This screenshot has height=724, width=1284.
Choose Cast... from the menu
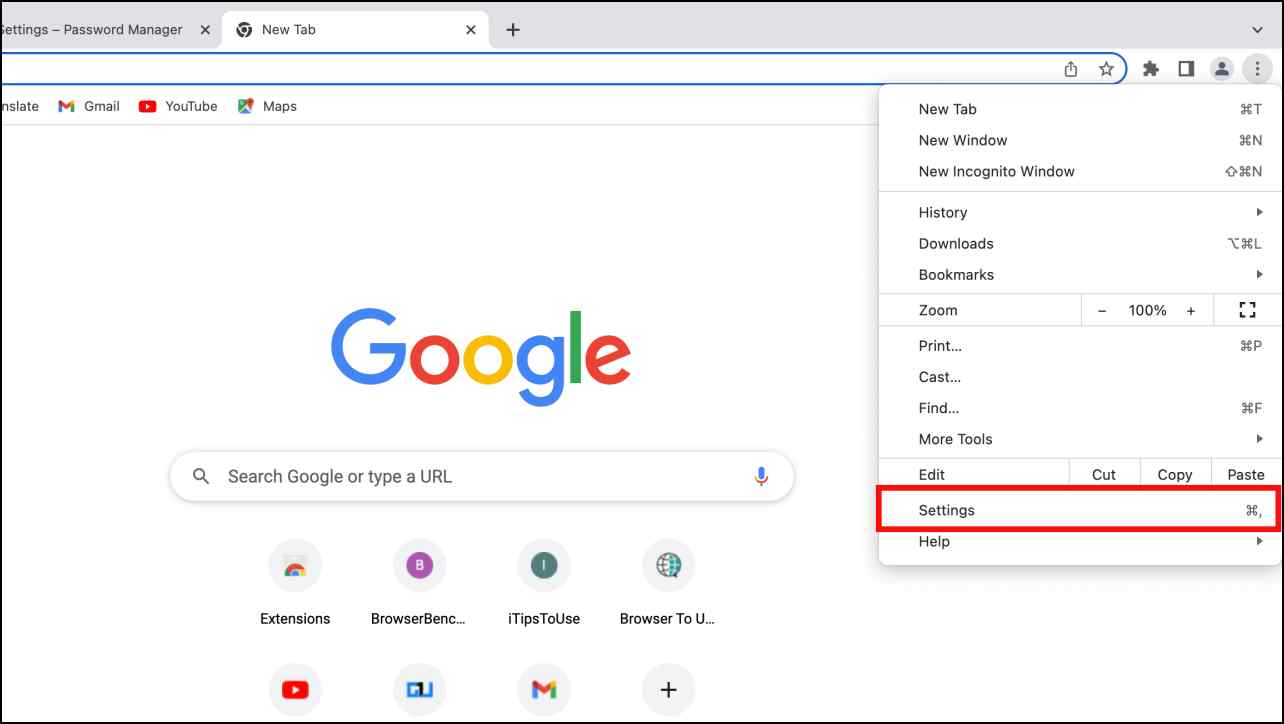pyautogui.click(x=1080, y=377)
